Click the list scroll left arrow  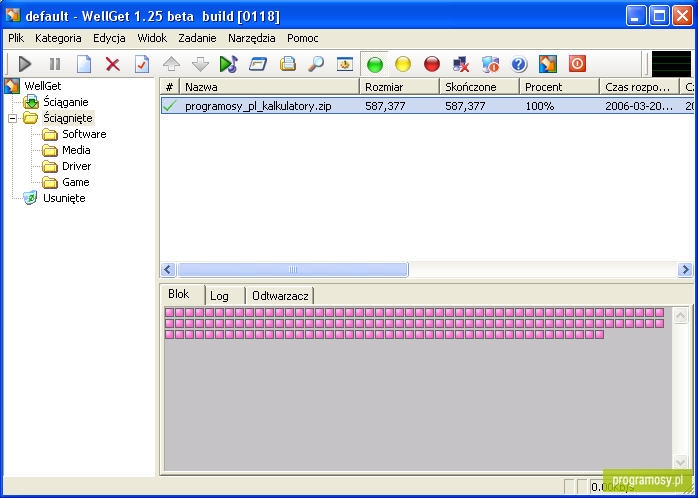click(168, 270)
